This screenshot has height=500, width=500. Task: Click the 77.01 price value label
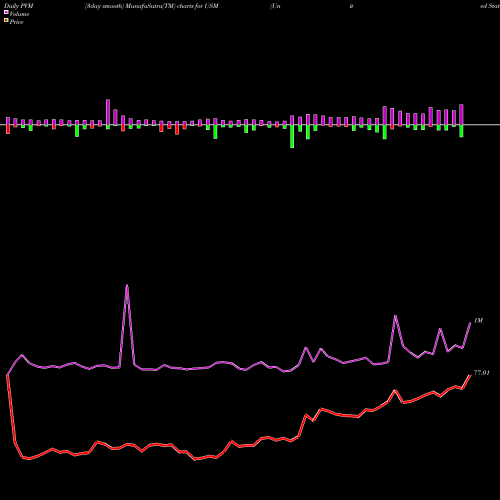482,373
